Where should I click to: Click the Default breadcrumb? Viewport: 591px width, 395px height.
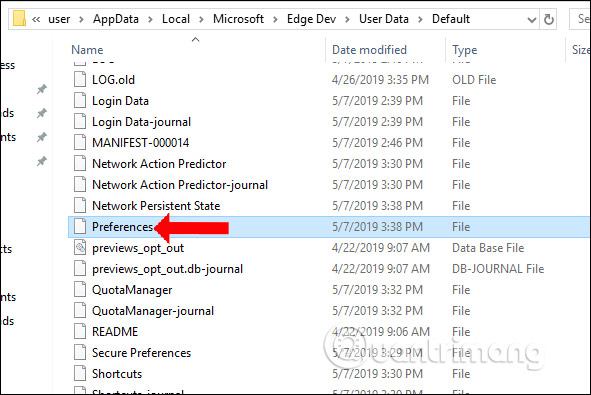point(451,19)
